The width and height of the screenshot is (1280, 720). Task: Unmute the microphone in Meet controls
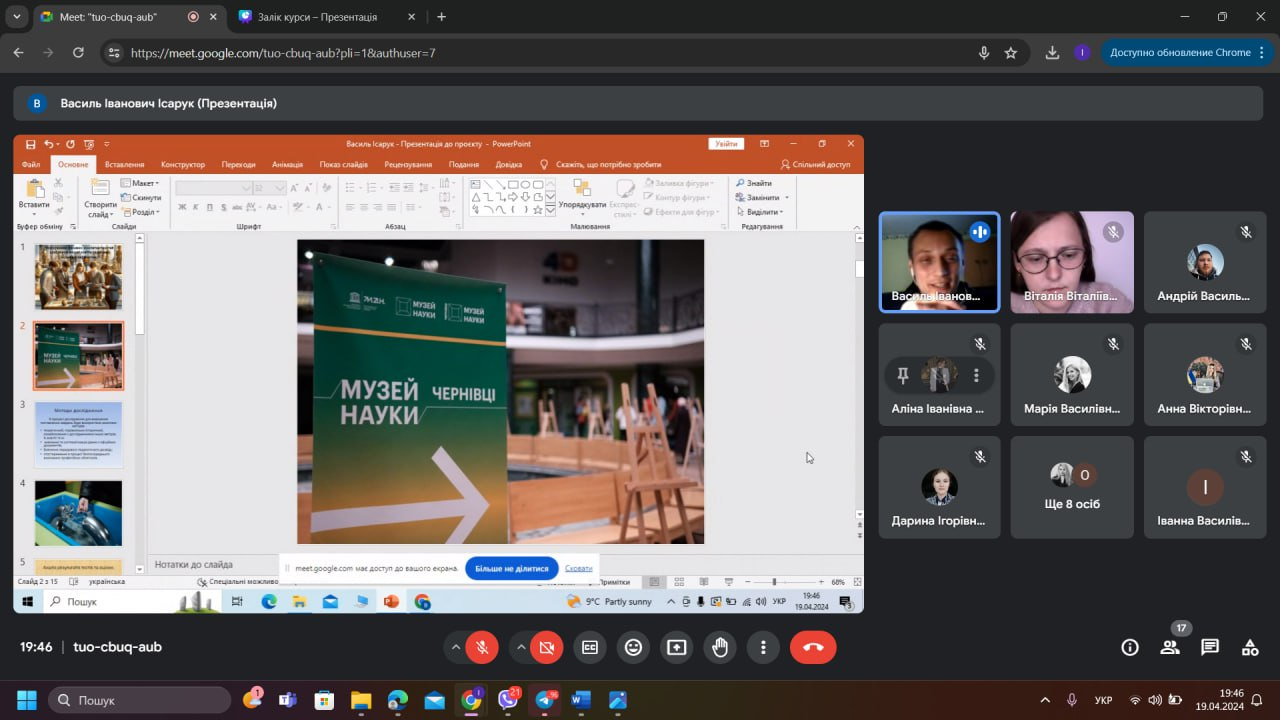tap(481, 647)
